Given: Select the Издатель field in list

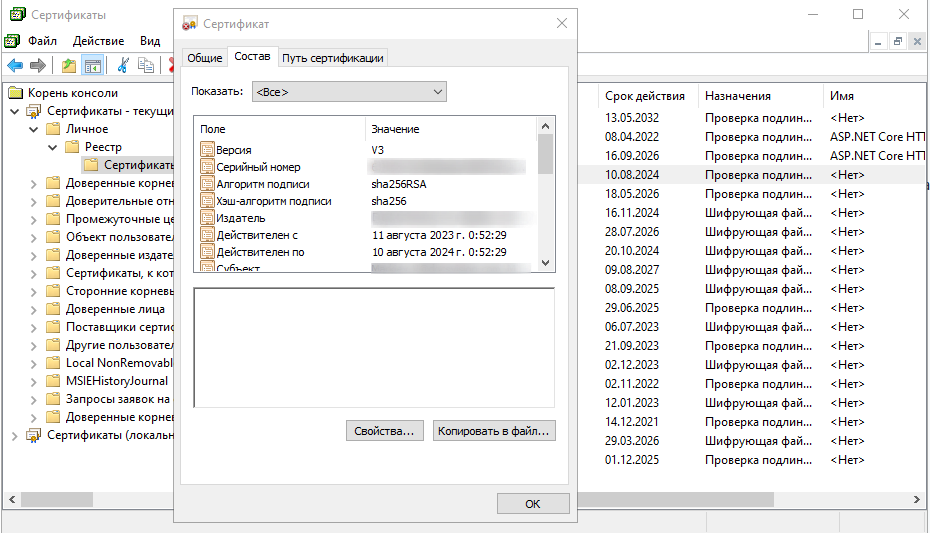Looking at the screenshot, I should pos(240,218).
